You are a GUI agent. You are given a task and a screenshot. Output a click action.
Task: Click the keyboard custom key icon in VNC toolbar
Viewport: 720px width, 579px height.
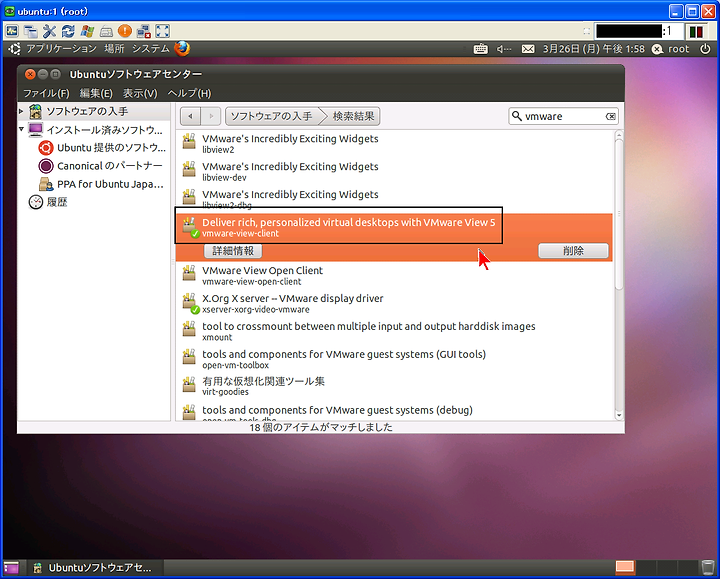106,32
